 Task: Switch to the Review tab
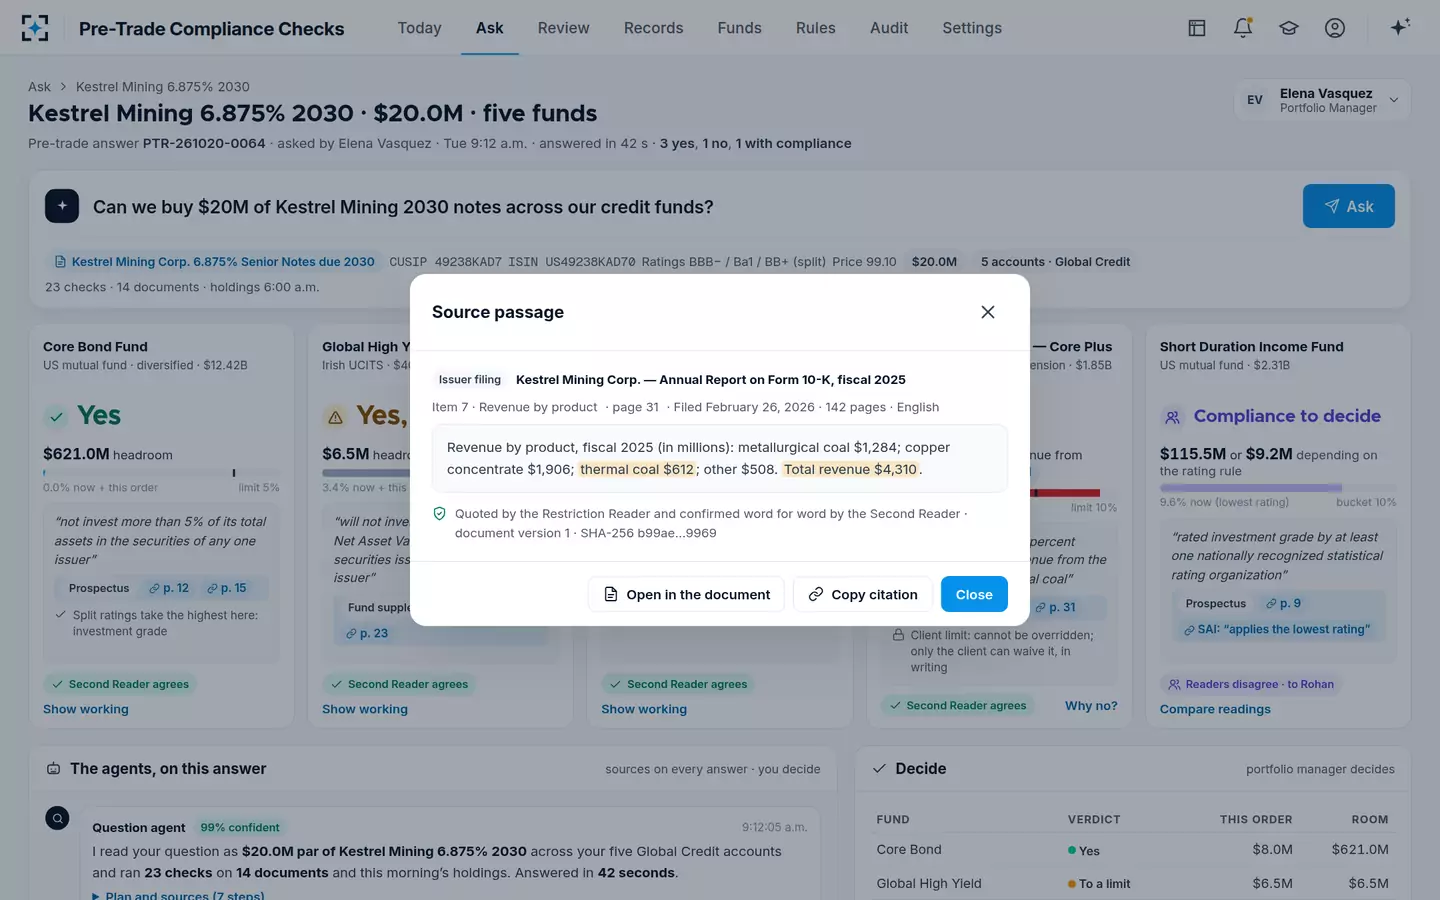tap(563, 28)
